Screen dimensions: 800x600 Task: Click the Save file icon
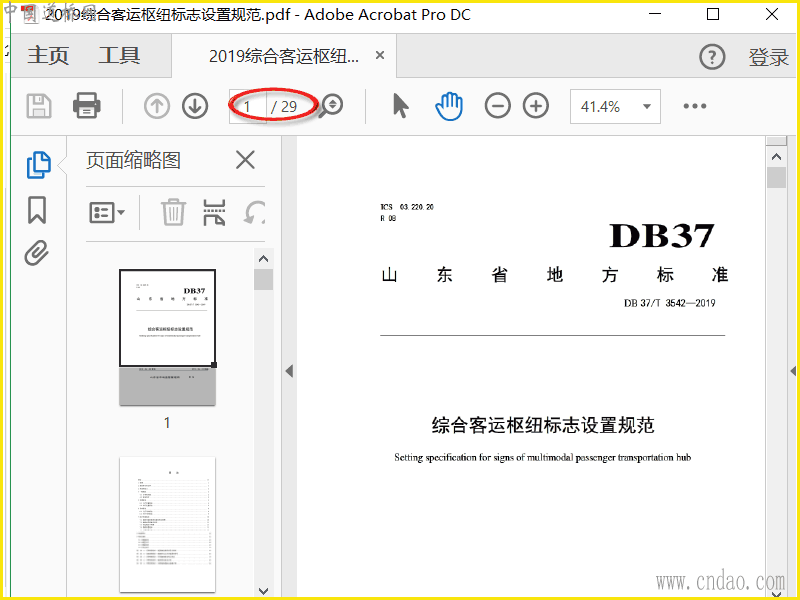click(39, 106)
